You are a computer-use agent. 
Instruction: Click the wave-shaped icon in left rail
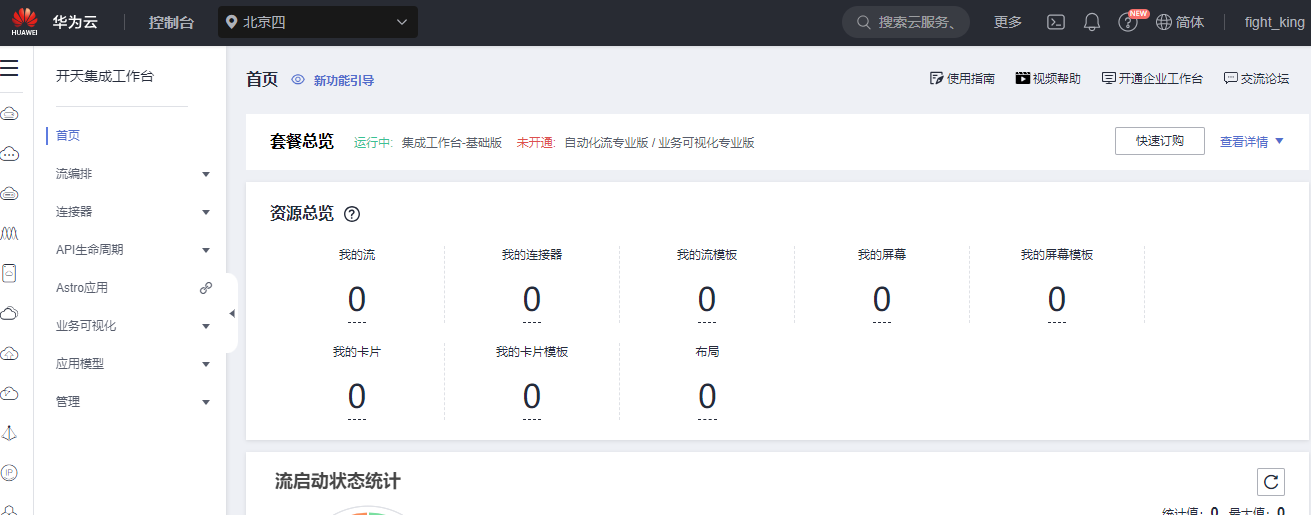(10, 232)
